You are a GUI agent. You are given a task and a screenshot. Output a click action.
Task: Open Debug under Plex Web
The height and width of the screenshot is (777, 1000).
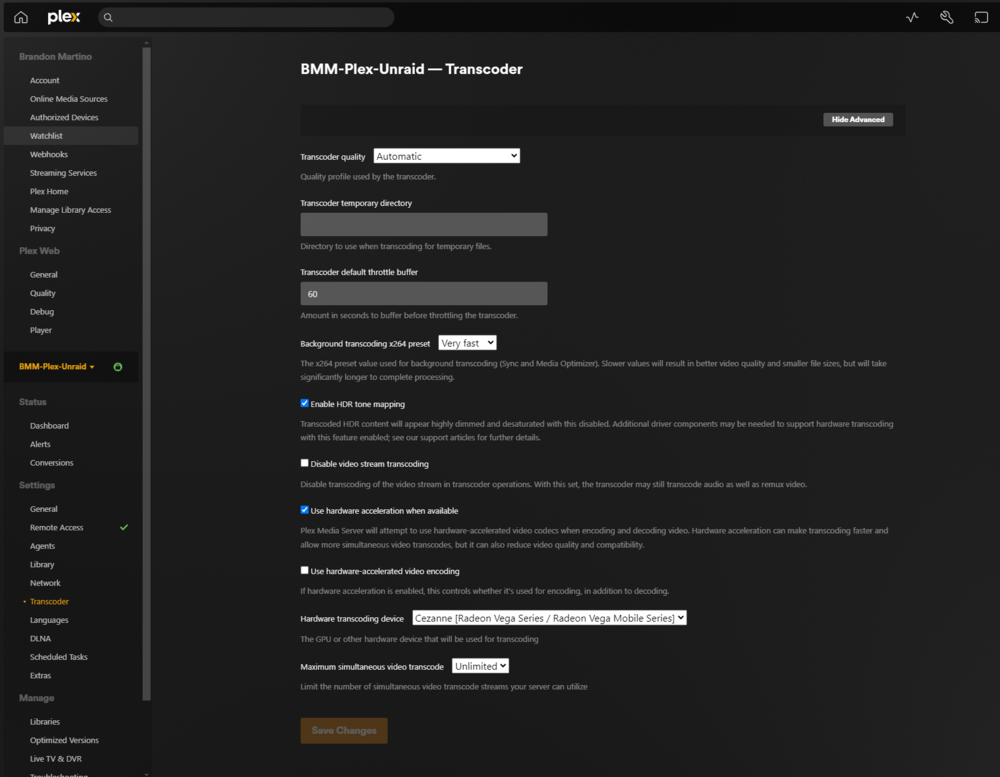point(41,312)
